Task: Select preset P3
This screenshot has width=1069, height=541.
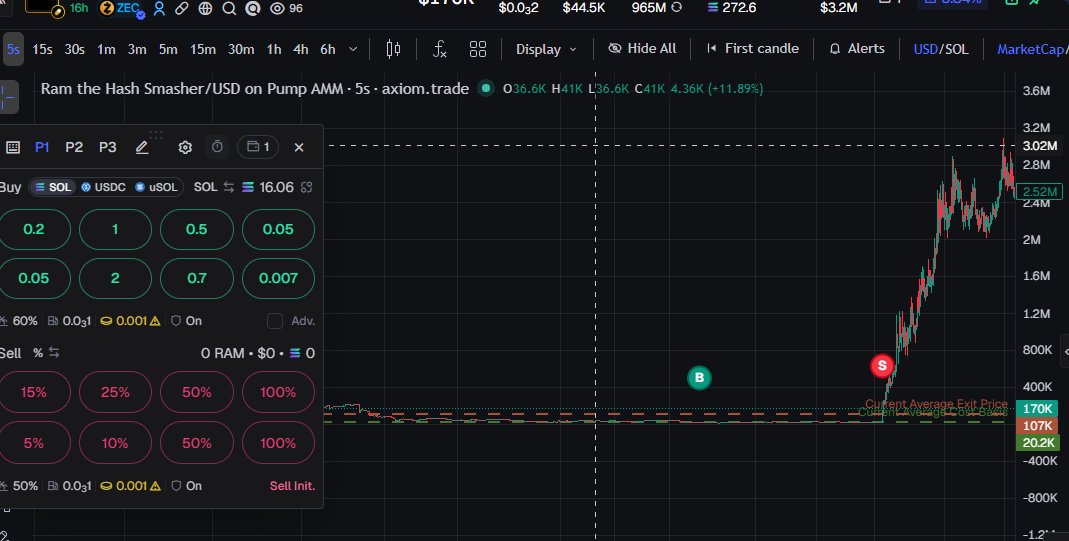Action: 108,147
